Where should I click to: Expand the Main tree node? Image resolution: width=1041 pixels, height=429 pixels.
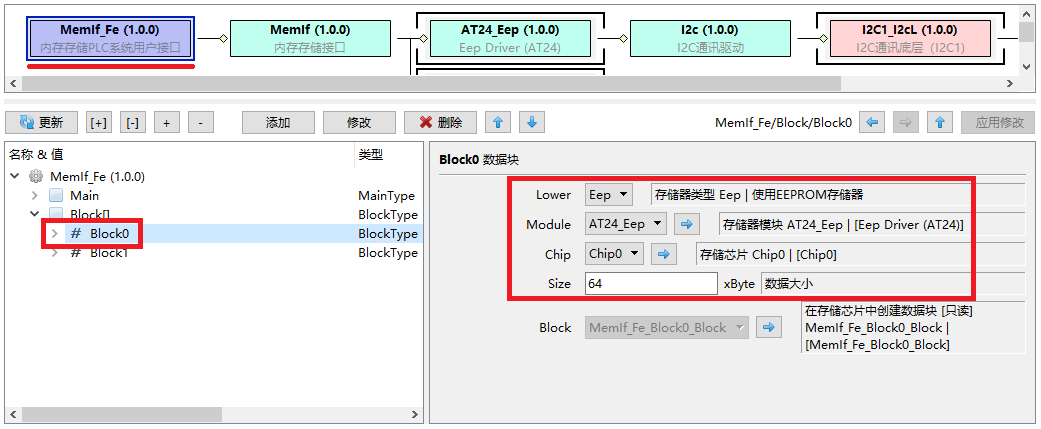coord(35,195)
